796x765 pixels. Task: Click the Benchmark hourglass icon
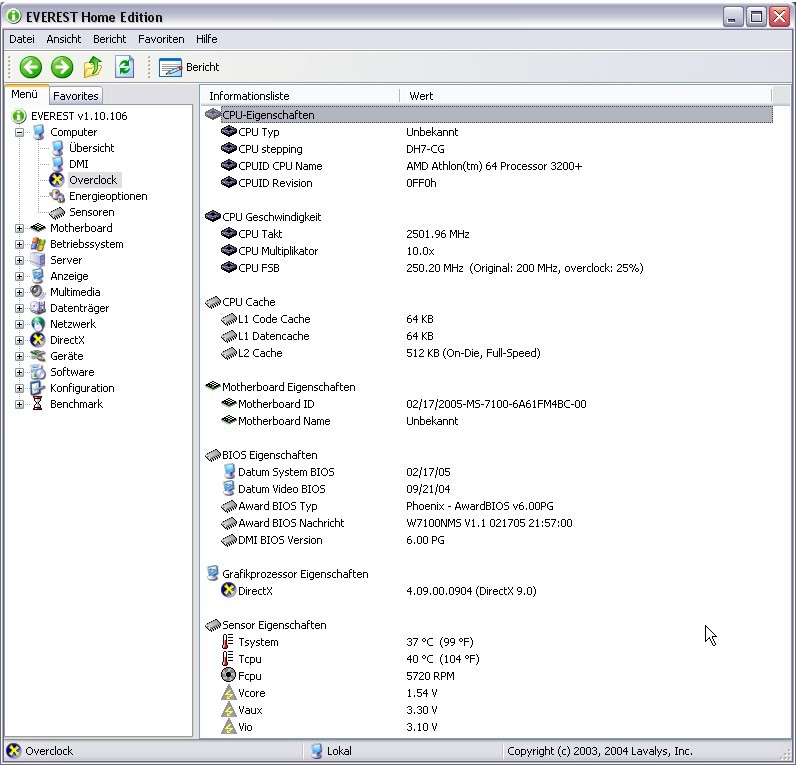[x=38, y=404]
